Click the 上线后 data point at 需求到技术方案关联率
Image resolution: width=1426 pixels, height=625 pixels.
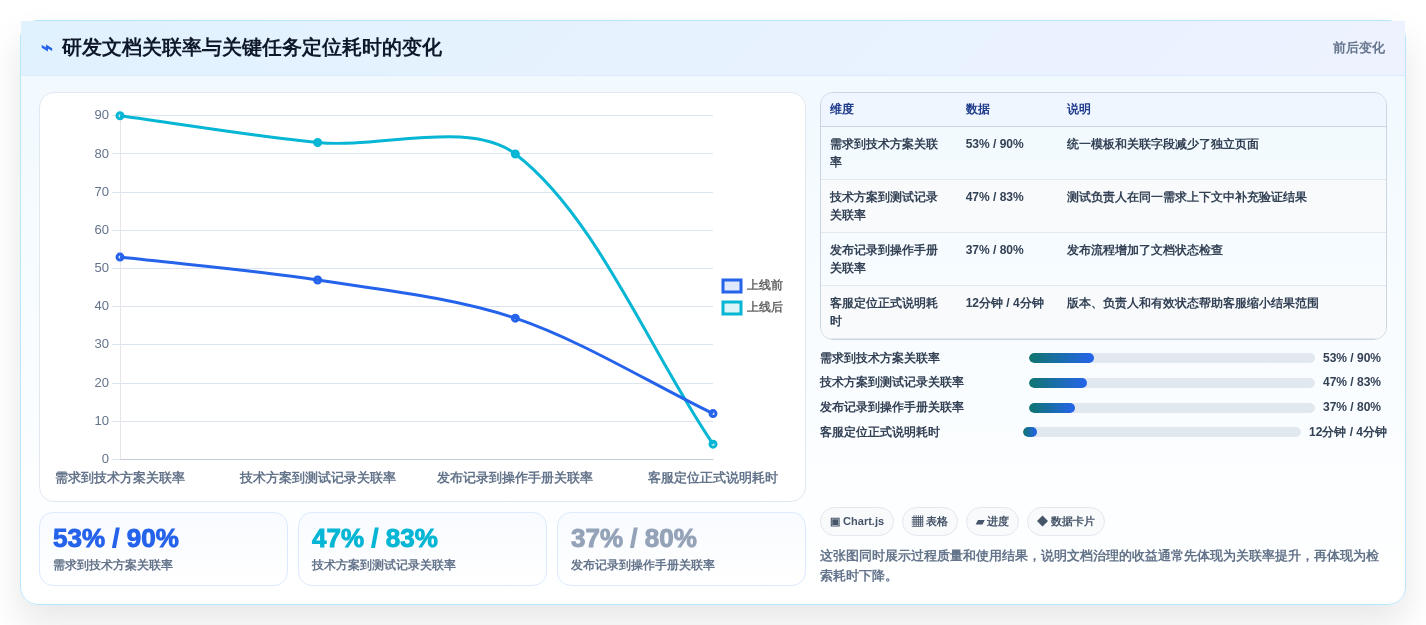point(120,116)
